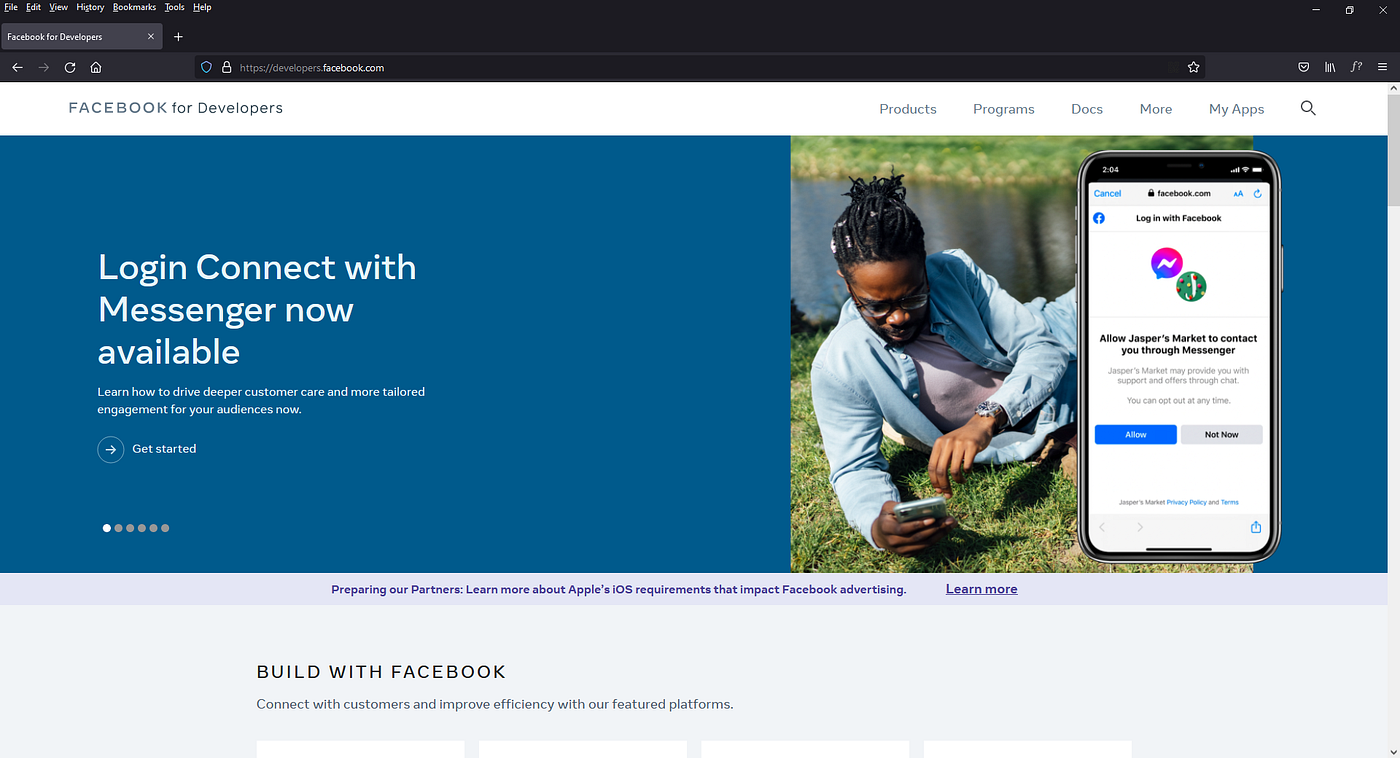Click the Not Now button on phone

point(1221,435)
